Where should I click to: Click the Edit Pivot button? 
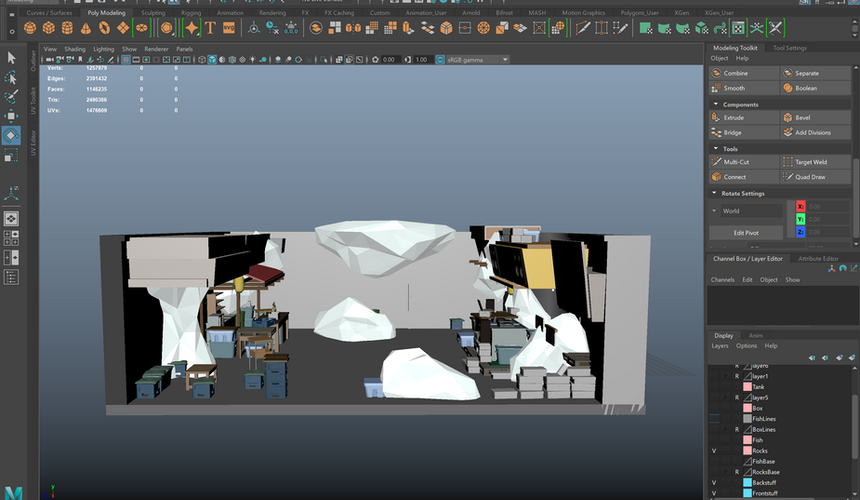pyautogui.click(x=746, y=232)
